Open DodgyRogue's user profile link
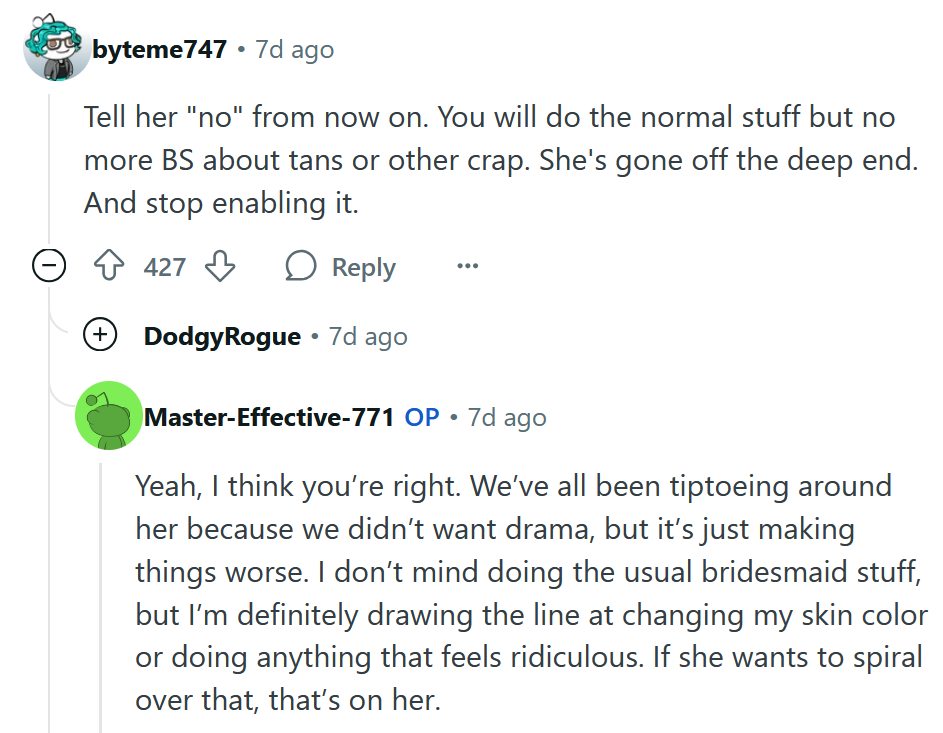The width and height of the screenshot is (943, 733). 222,336
